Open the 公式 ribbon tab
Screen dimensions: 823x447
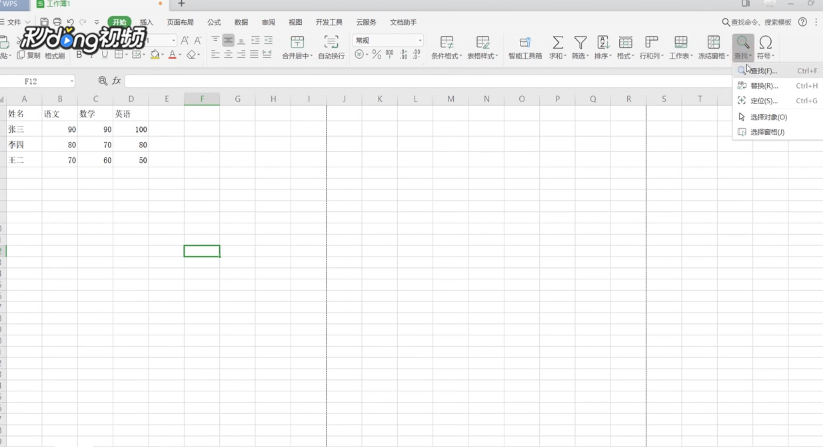[214, 22]
